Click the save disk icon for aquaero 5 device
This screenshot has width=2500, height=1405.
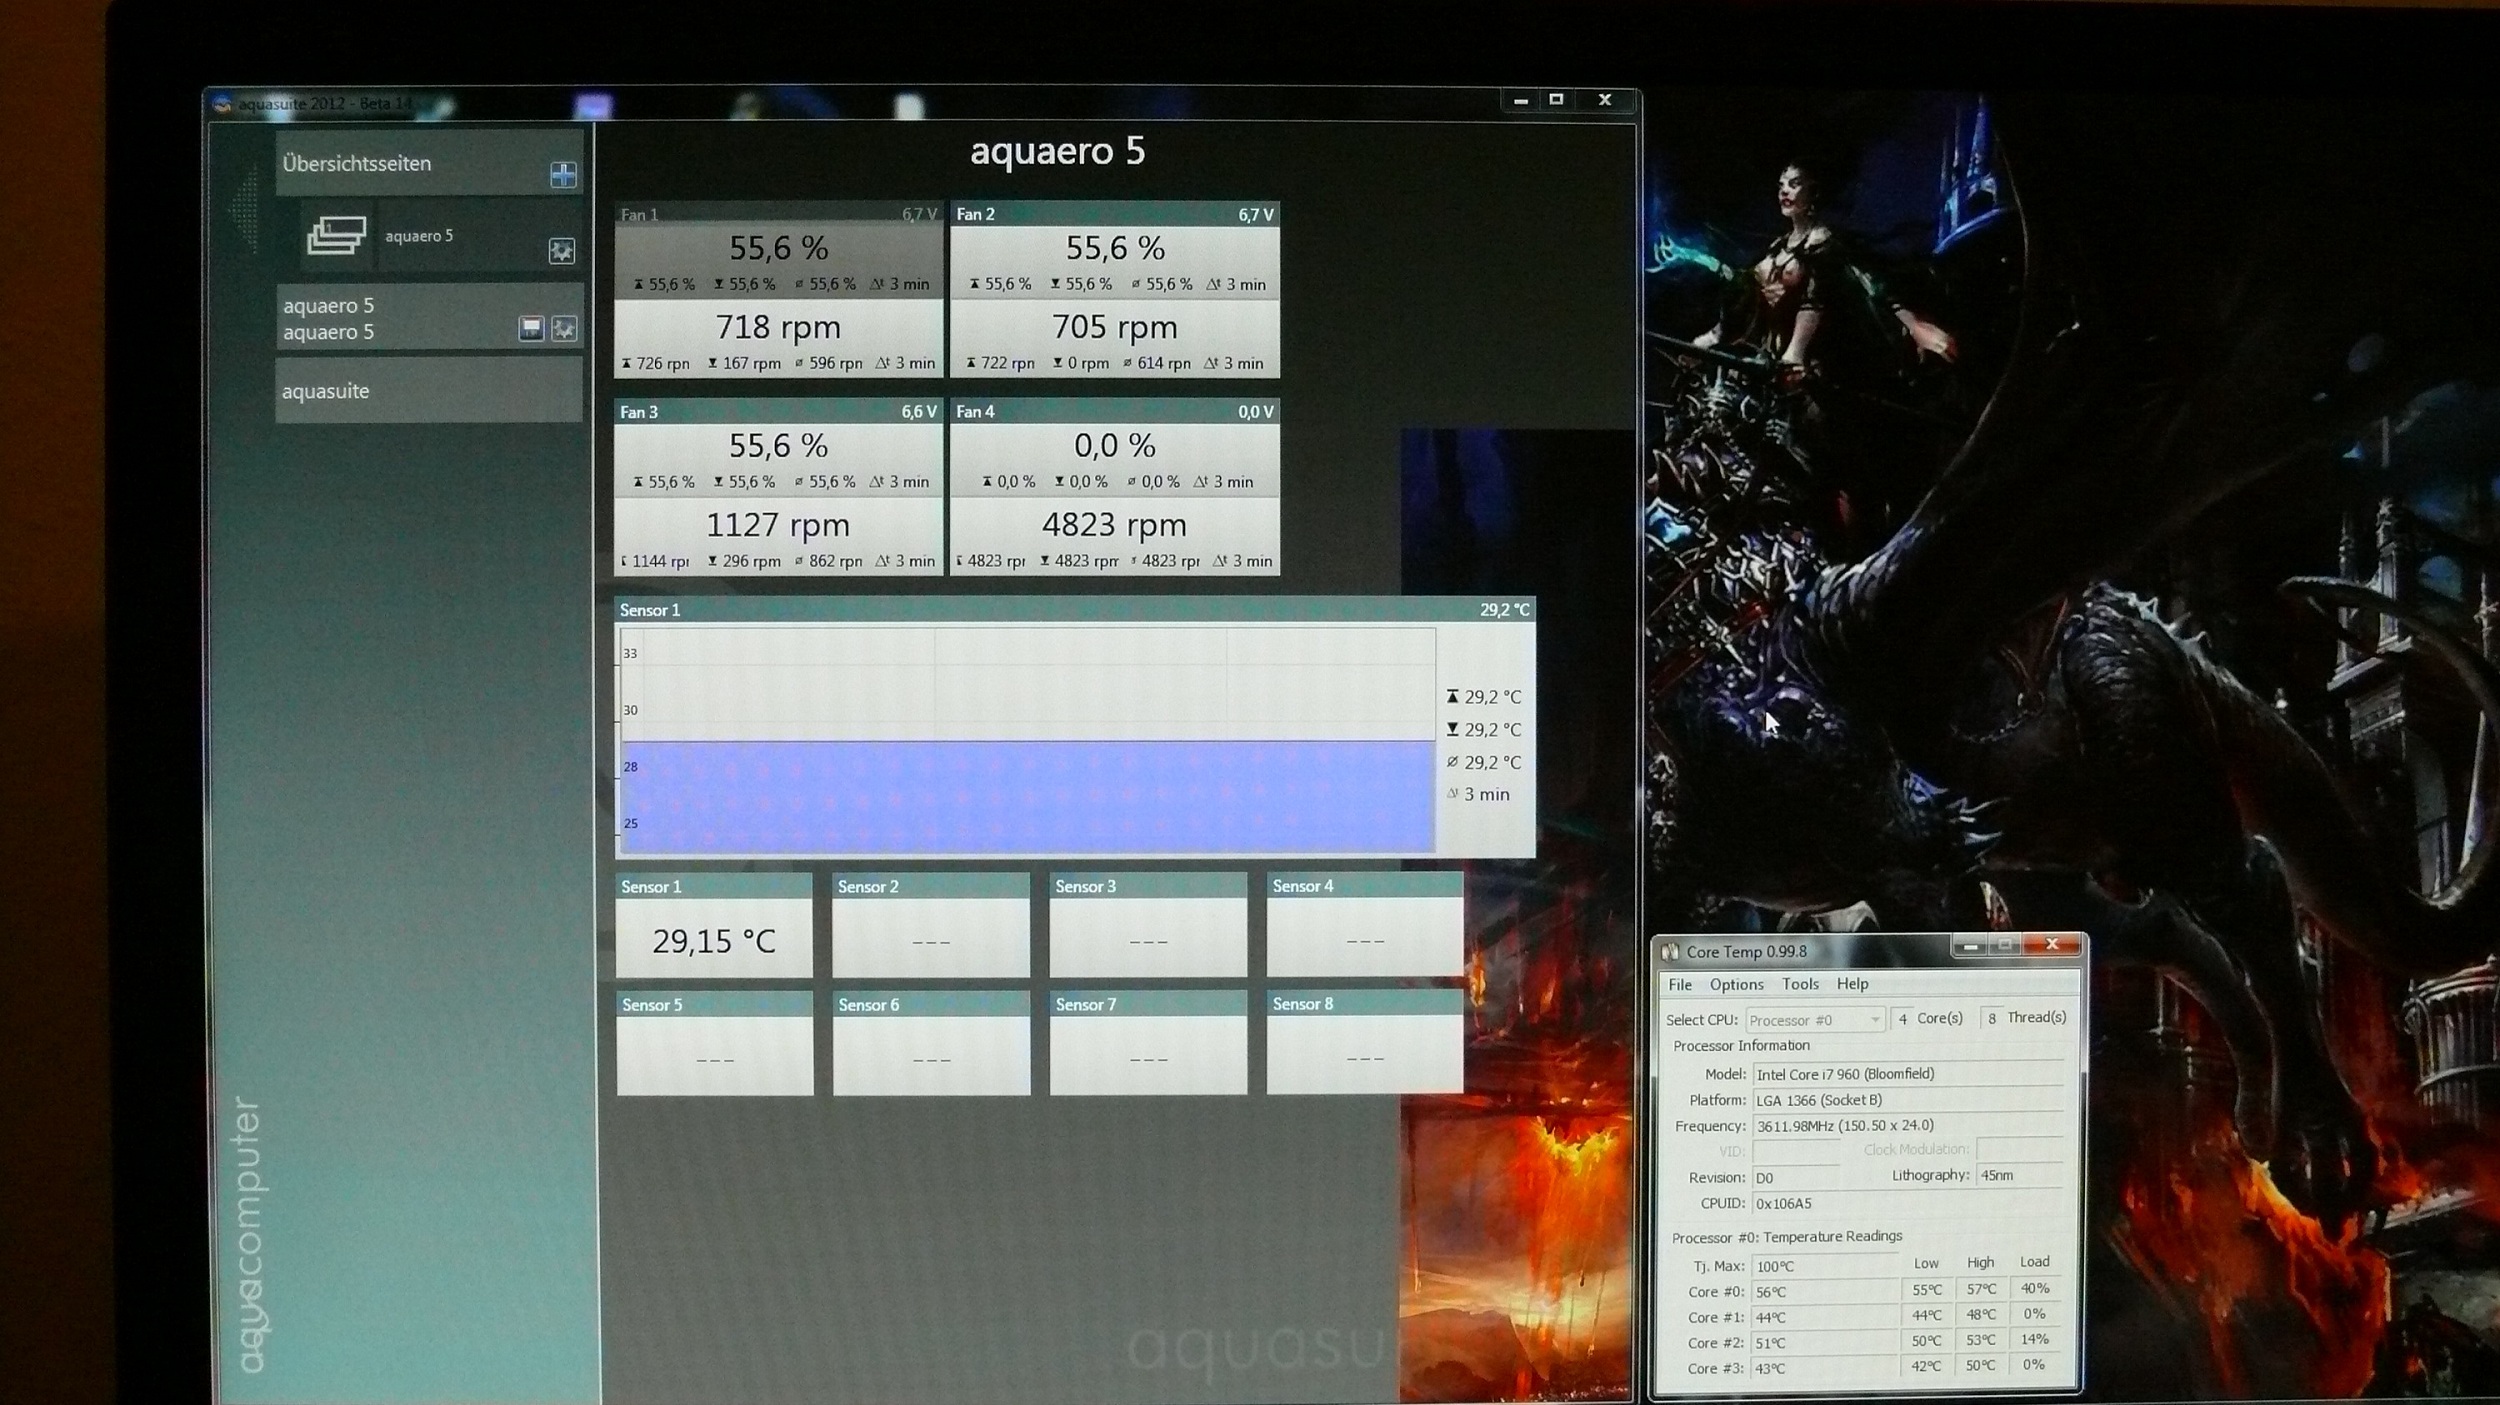(x=531, y=328)
